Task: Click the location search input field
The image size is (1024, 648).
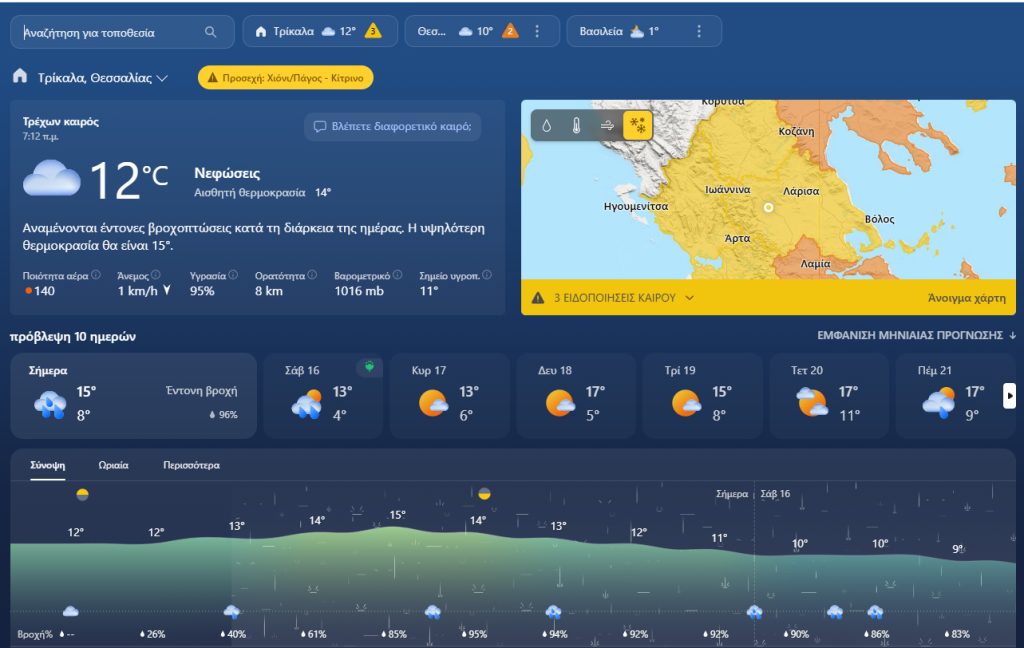Action: pos(110,32)
